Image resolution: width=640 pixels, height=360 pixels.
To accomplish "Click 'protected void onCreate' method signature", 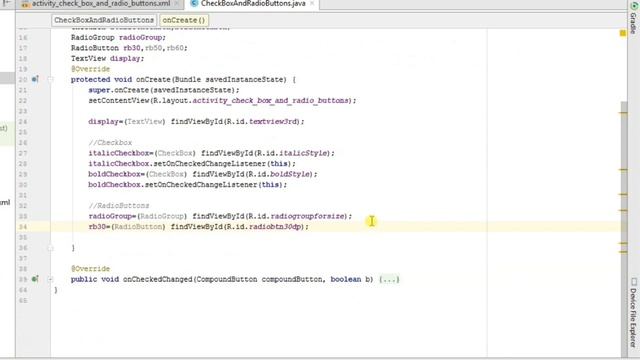I will click(x=183, y=79).
